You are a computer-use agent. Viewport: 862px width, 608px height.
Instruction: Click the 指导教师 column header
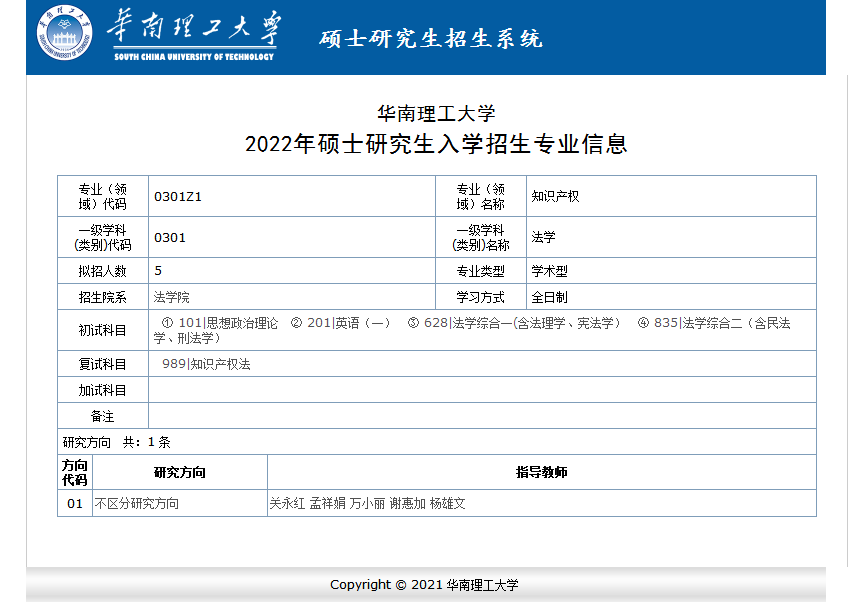(541, 472)
